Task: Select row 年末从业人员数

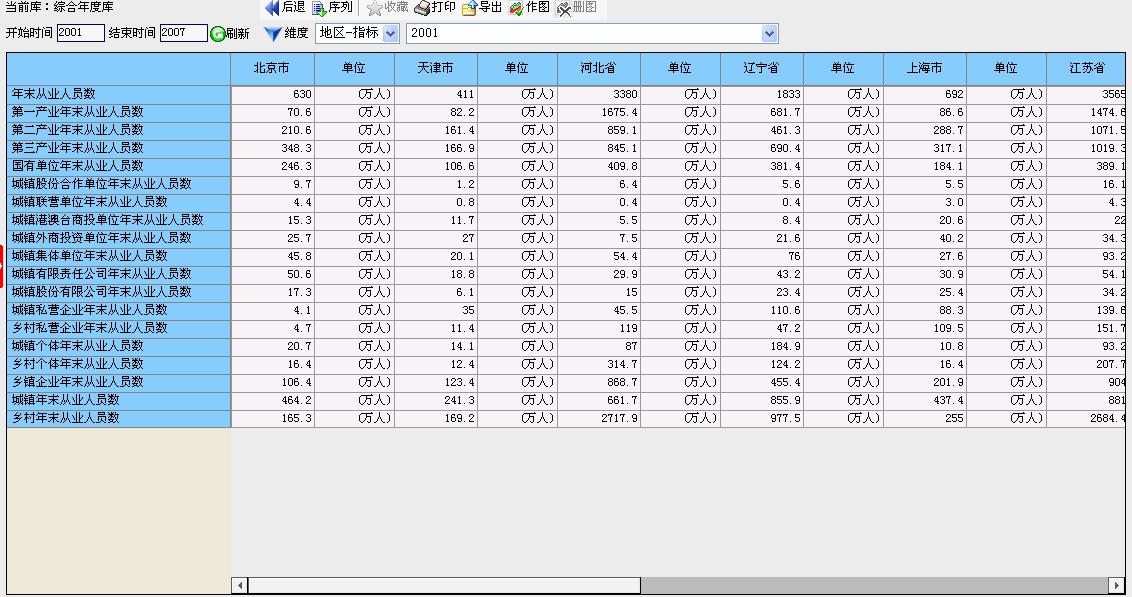Action: point(118,95)
